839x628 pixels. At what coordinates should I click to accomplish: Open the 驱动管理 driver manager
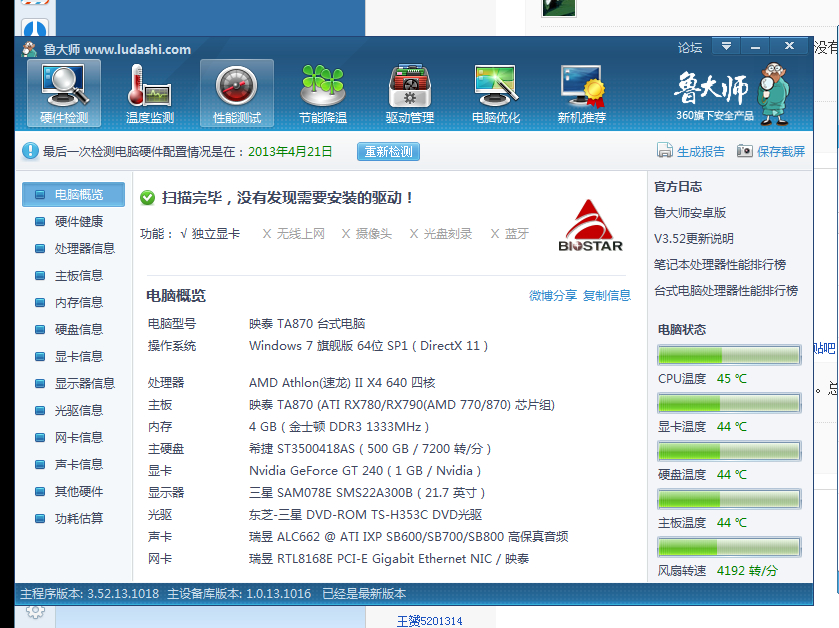[409, 94]
